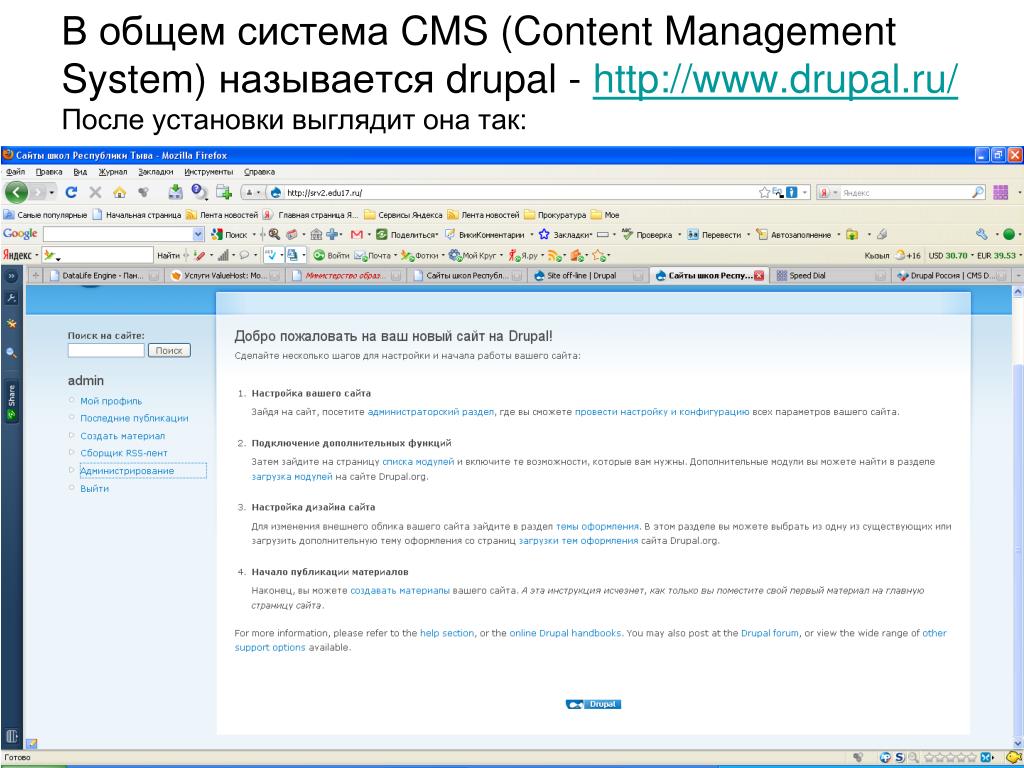Go to Home using the house icon
Image resolution: width=1024 pixels, height=768 pixels.
(x=119, y=193)
